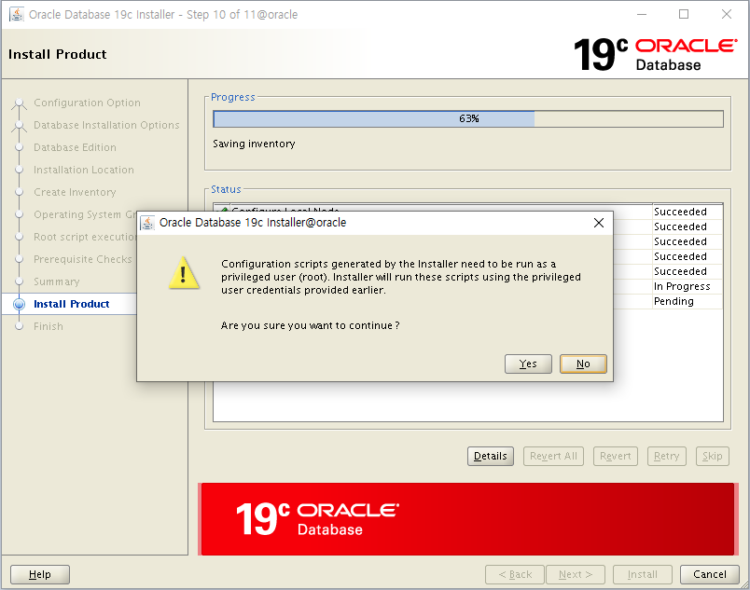Image resolution: width=750 pixels, height=590 pixels.
Task: Click the yellow warning triangle icon
Action: coord(184,273)
